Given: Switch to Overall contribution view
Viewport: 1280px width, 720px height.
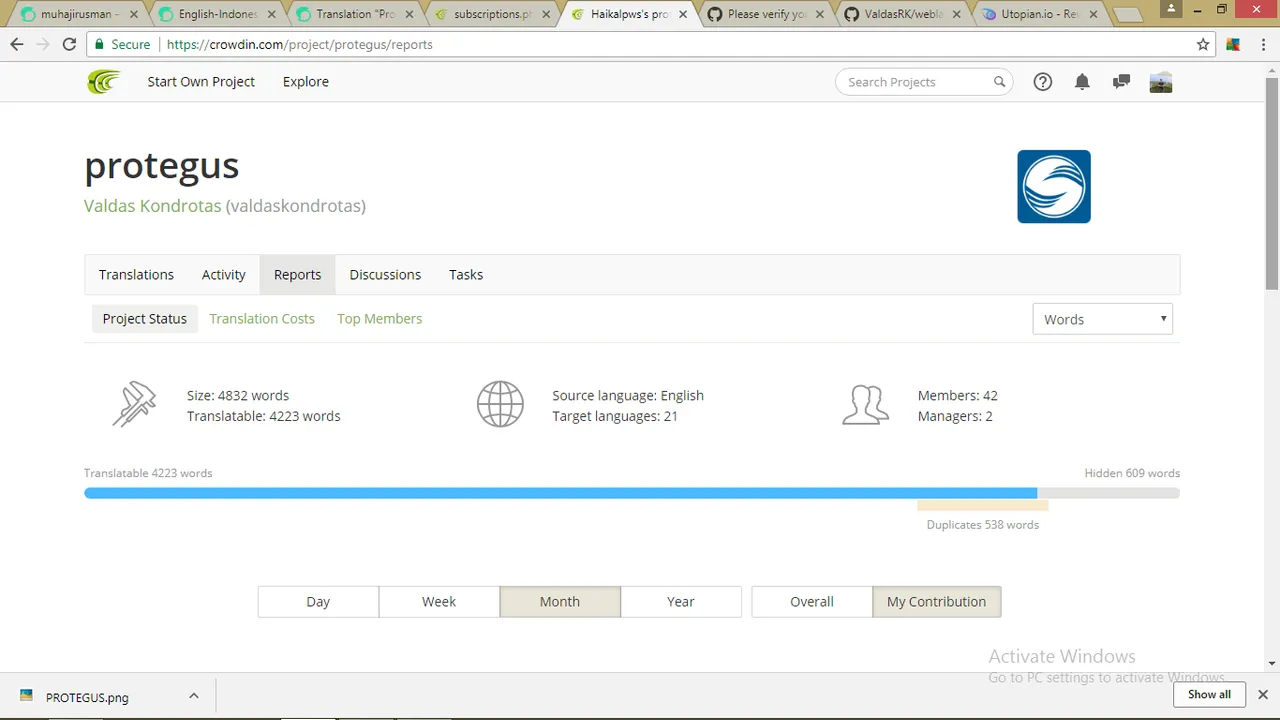Looking at the screenshot, I should pos(812,601).
